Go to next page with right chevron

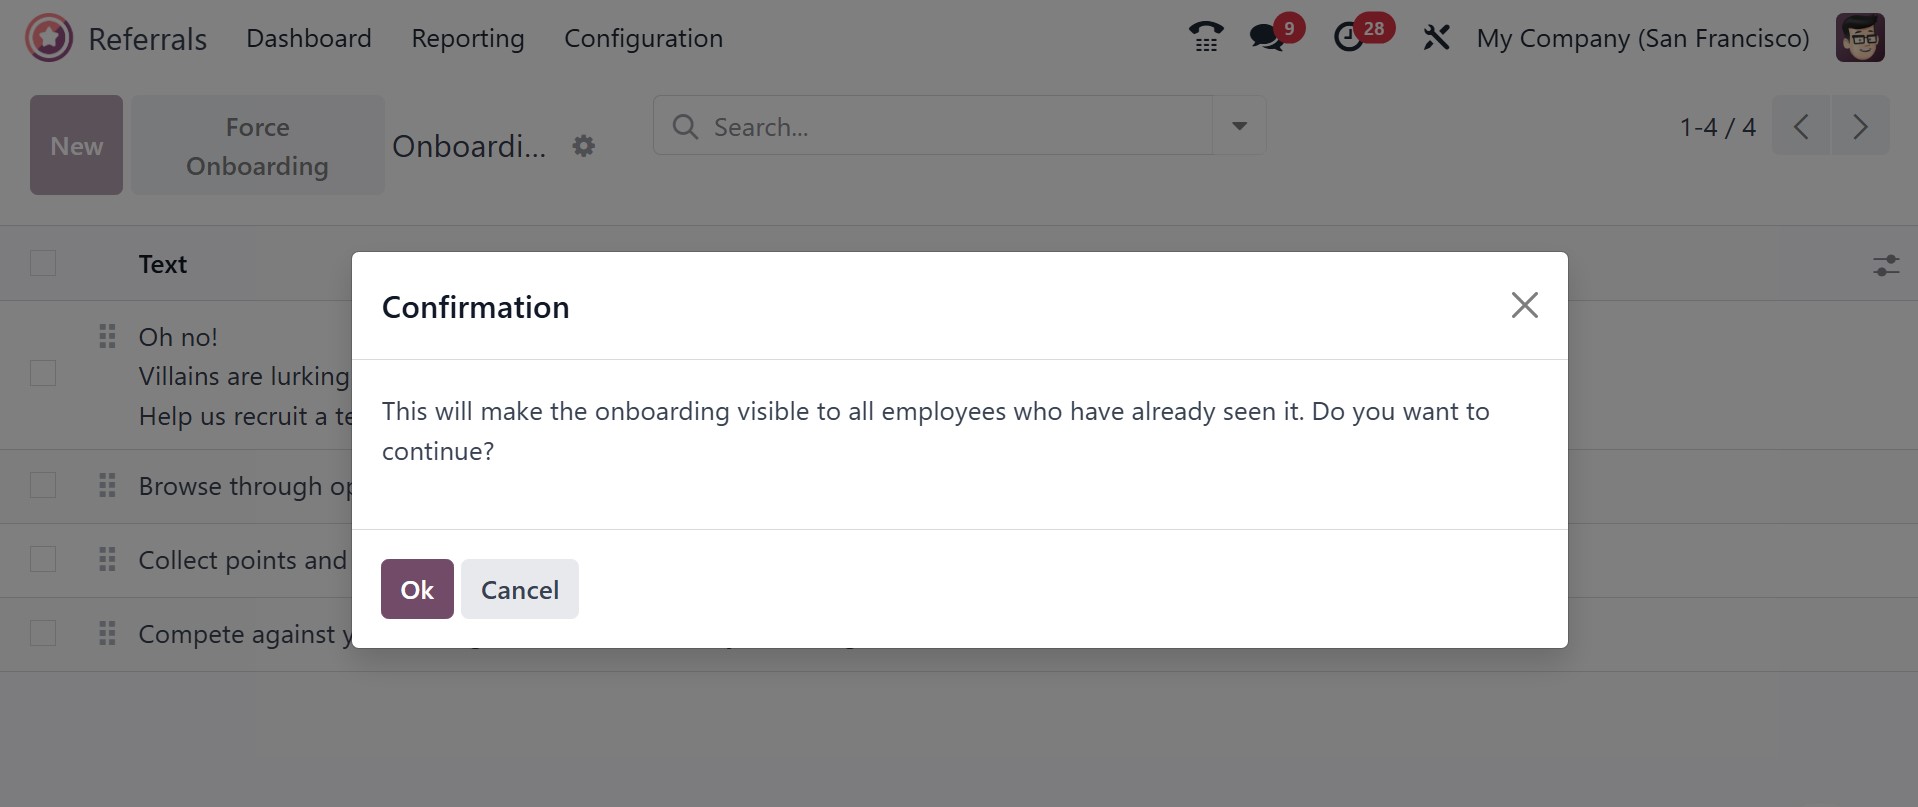point(1859,126)
